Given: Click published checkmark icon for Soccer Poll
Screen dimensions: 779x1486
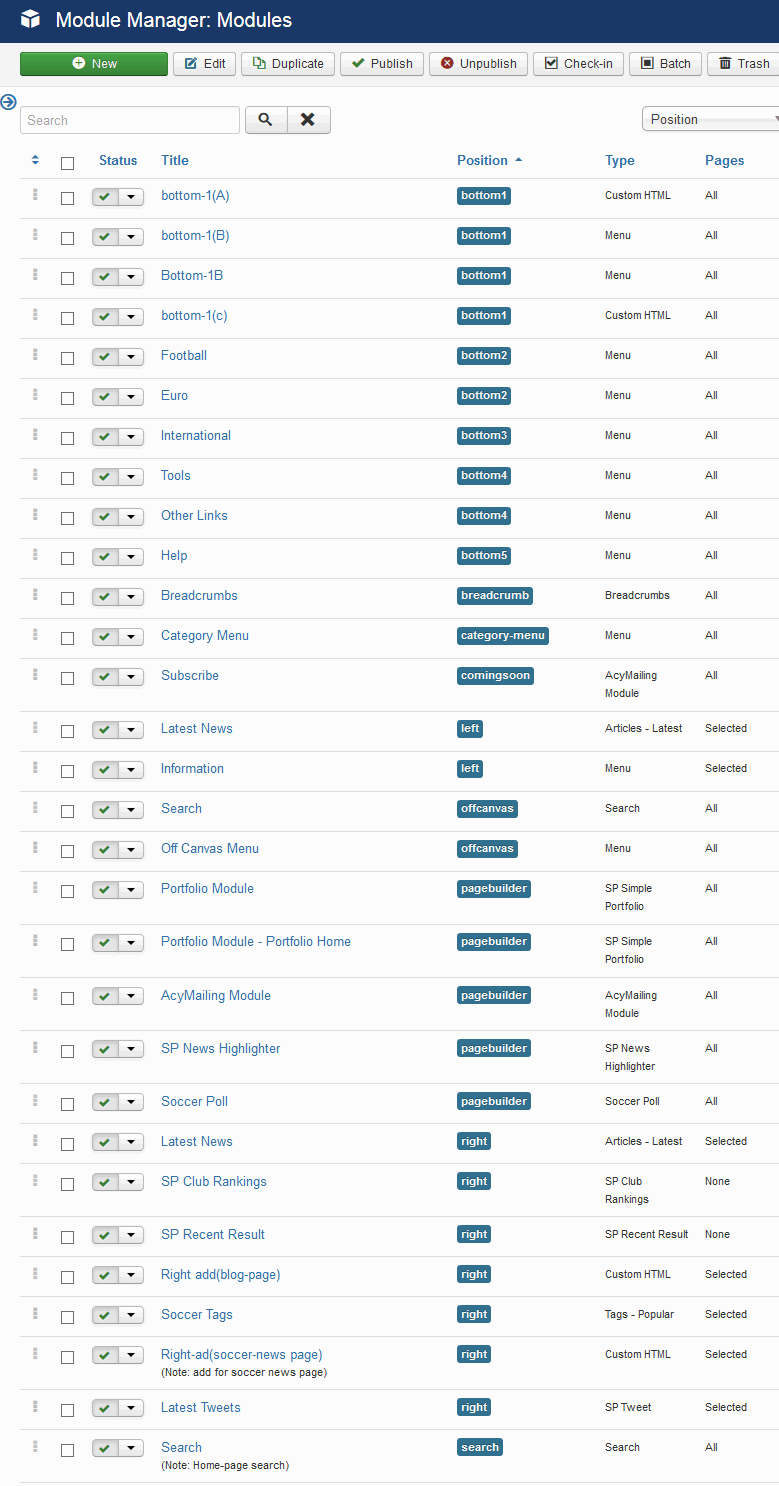Looking at the screenshot, I should (x=105, y=1103).
